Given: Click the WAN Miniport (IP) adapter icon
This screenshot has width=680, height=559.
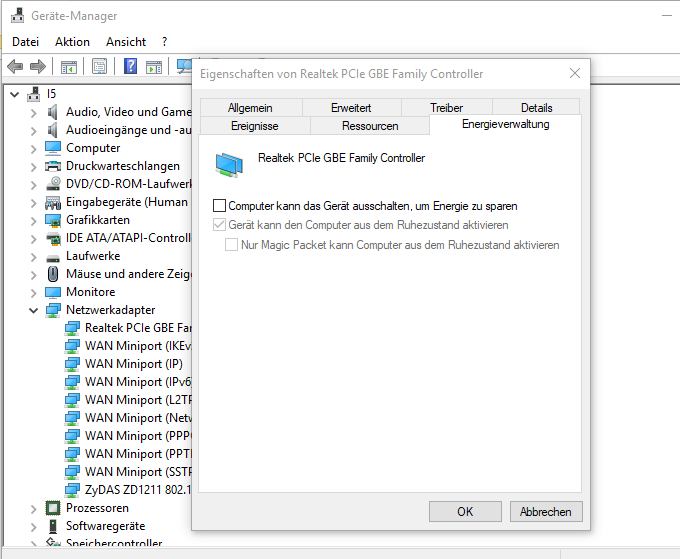Looking at the screenshot, I should point(72,364).
